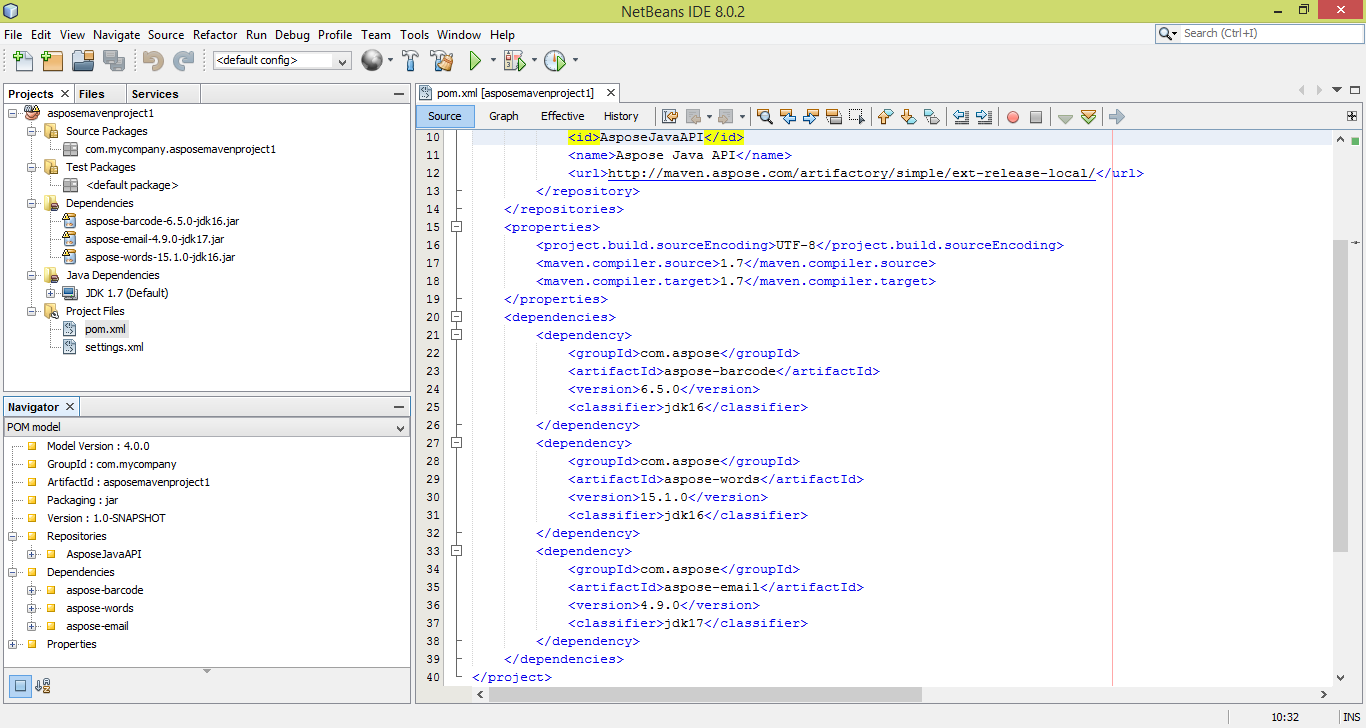
Task: Minimize the Projects panel
Action: point(399,94)
